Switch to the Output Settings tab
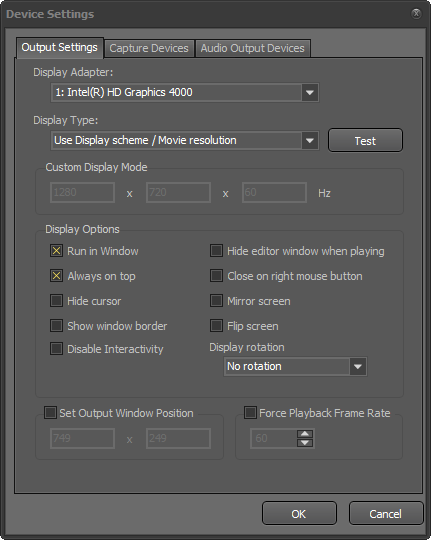 [60, 48]
